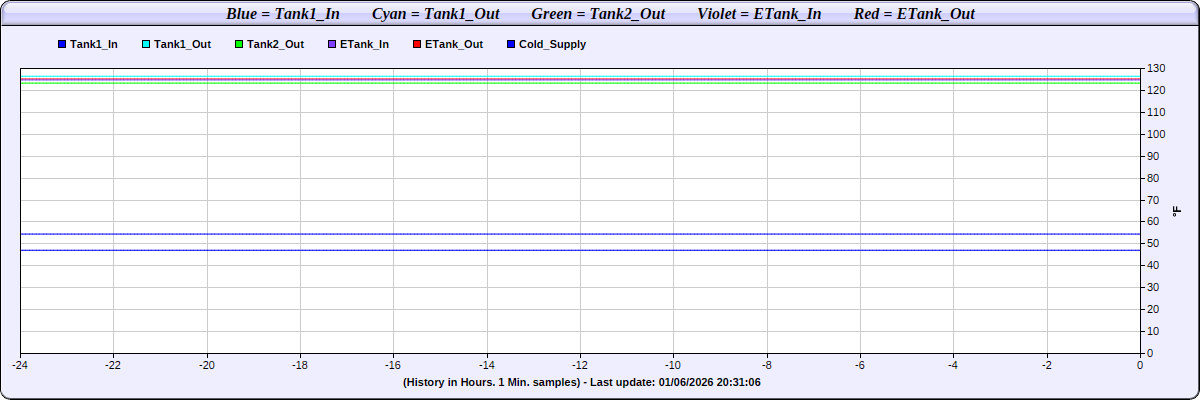Screen dimensions: 1200x400
Task: Toggle the Tank2_Out legend entry
Action: 270,44
